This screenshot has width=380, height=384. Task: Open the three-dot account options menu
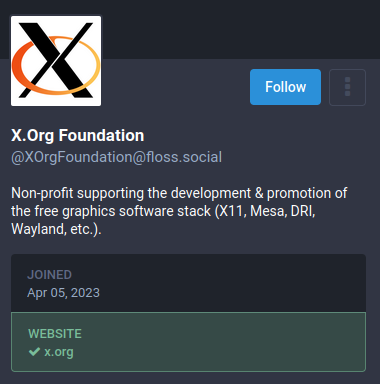point(347,87)
